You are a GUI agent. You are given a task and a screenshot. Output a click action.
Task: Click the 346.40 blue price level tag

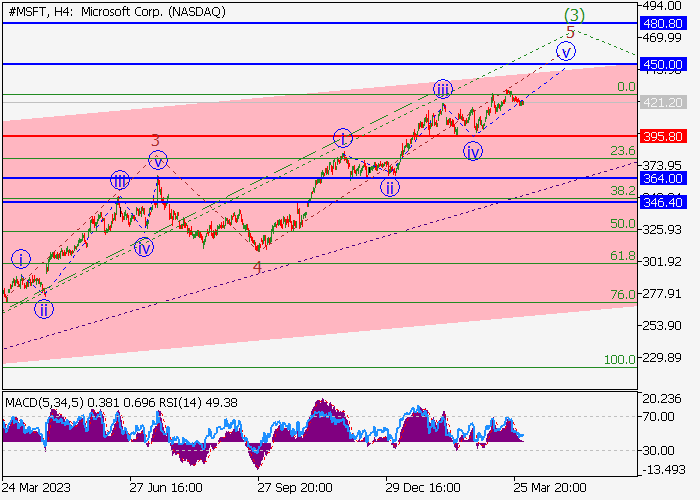pyautogui.click(x=663, y=202)
